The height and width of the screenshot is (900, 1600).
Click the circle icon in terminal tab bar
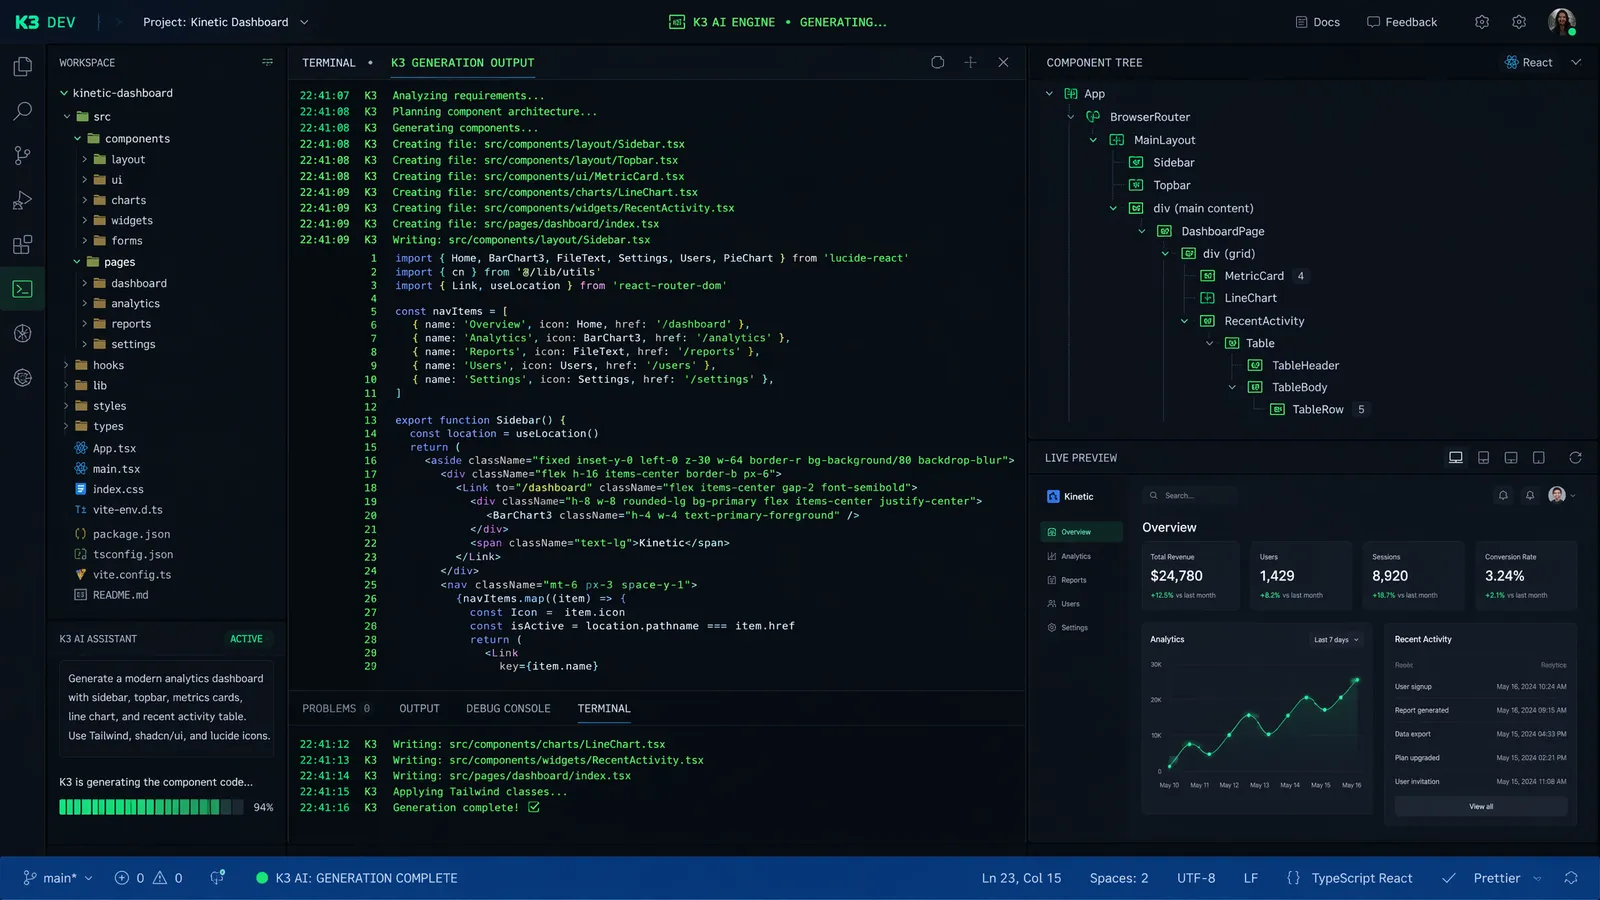(x=937, y=62)
